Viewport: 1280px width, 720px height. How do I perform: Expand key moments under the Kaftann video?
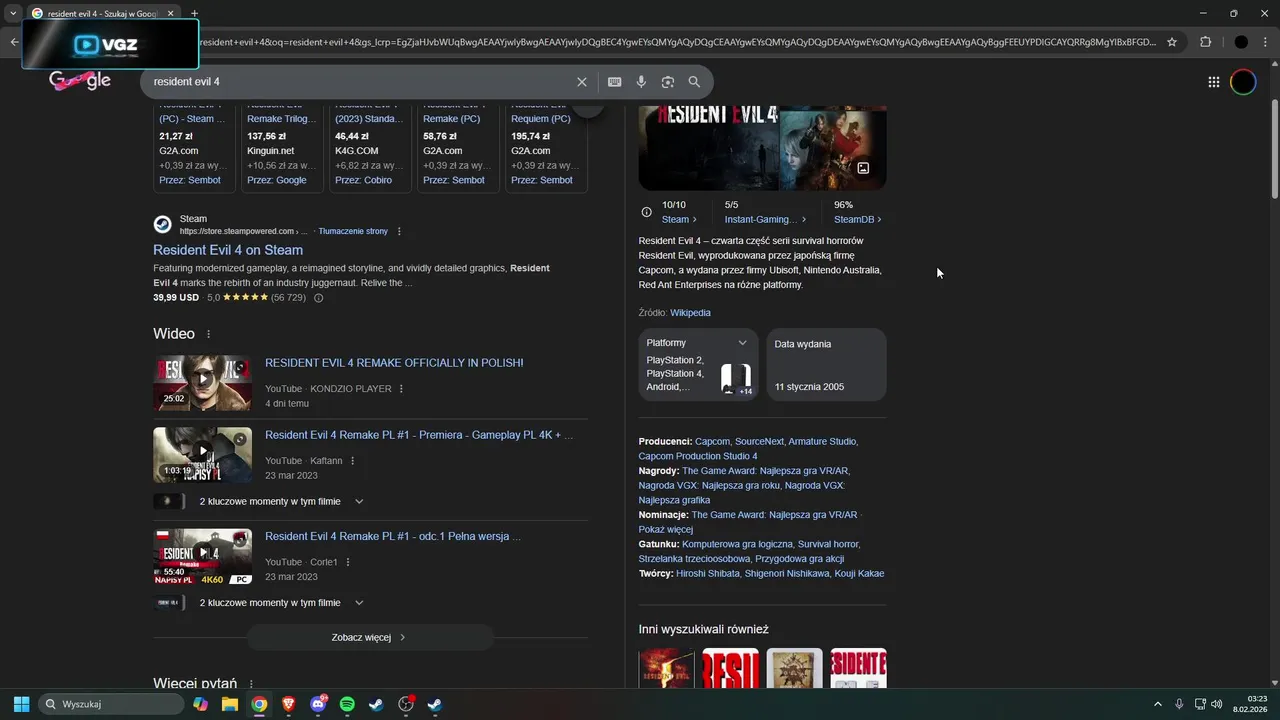359,501
